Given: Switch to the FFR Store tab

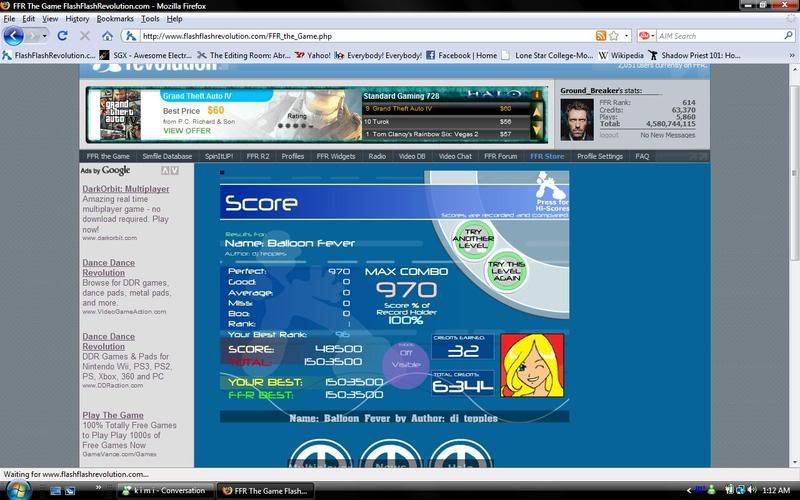Looking at the screenshot, I should click(x=547, y=156).
